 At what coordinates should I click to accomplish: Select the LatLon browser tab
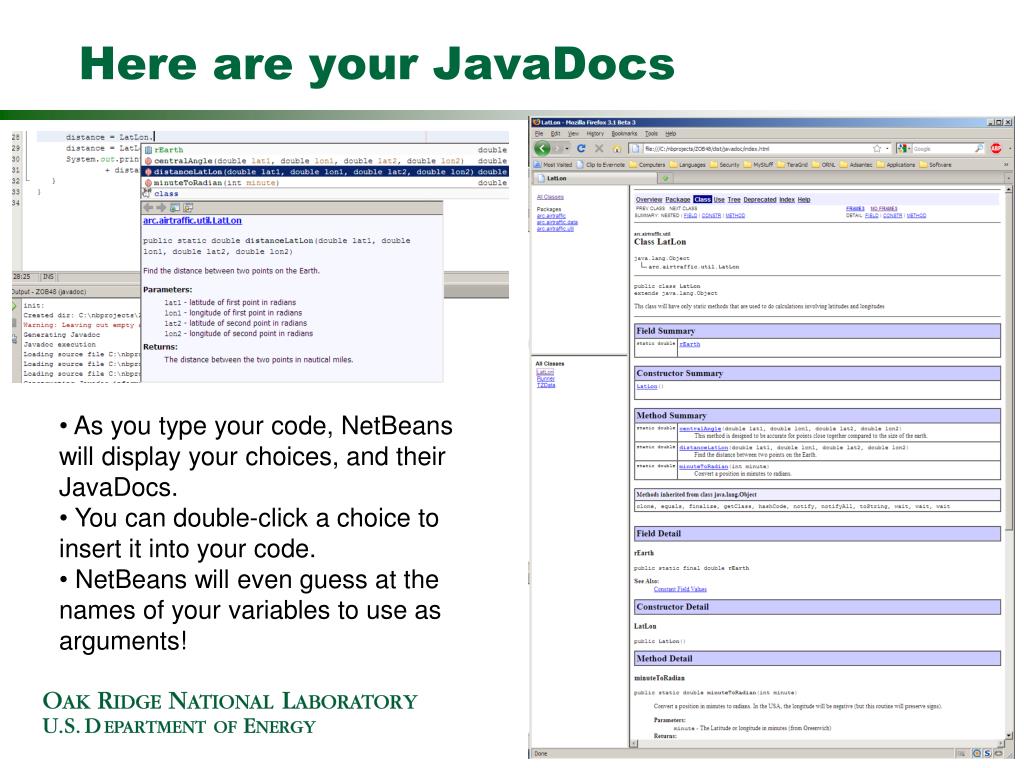coord(596,178)
